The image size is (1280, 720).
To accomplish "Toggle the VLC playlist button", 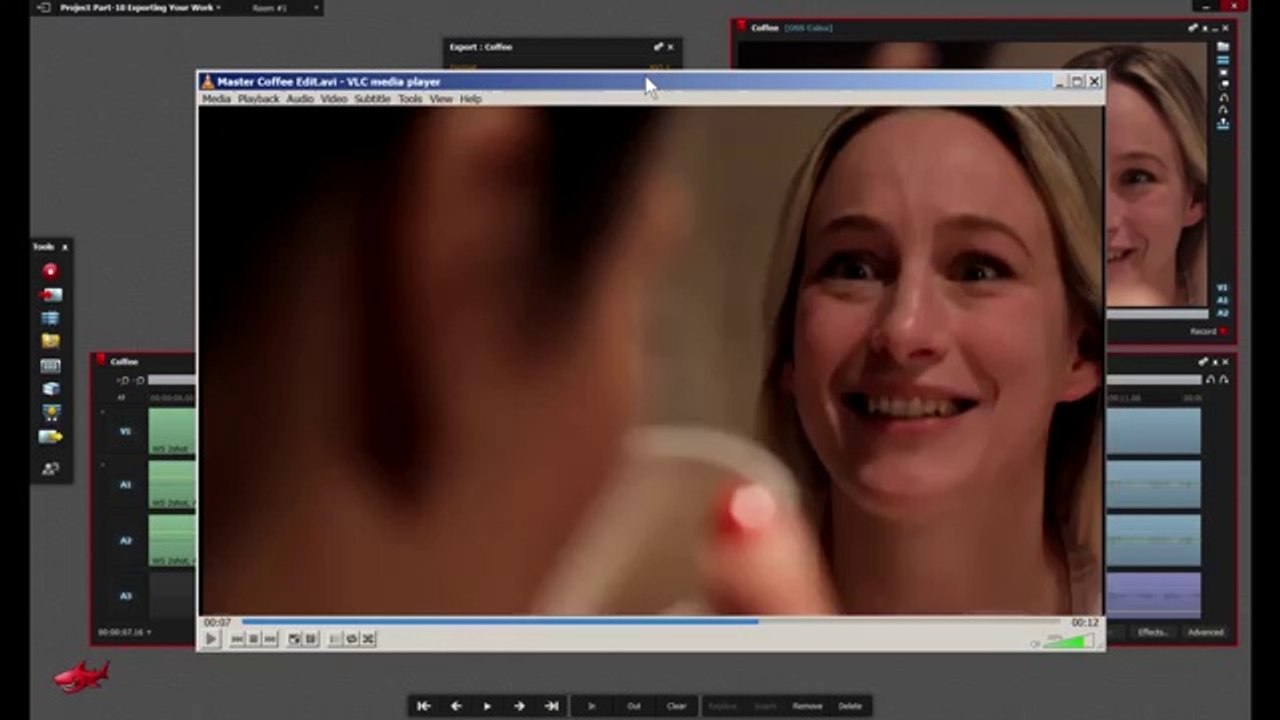I will (335, 639).
